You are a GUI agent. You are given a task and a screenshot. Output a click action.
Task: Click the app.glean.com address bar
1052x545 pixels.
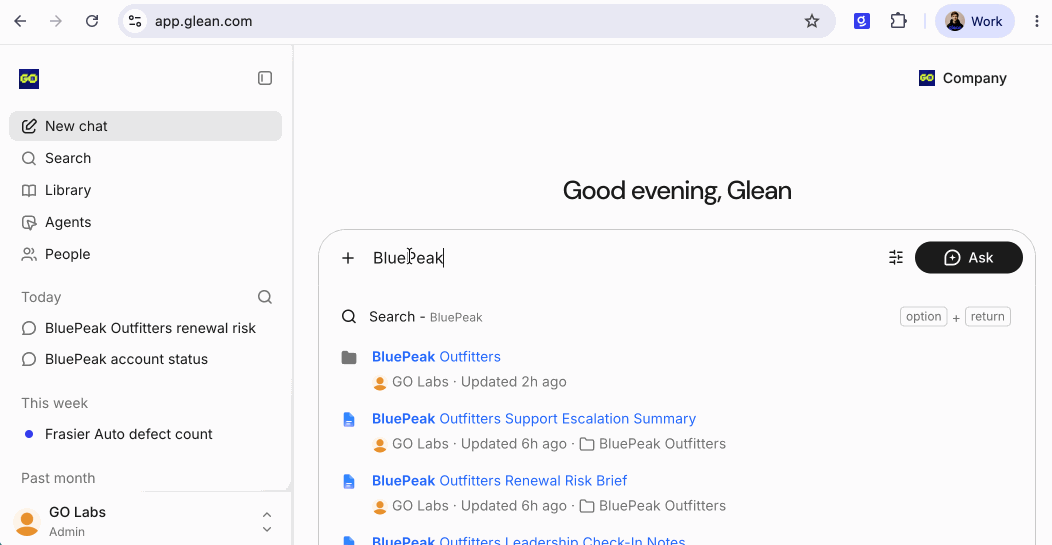click(477, 21)
